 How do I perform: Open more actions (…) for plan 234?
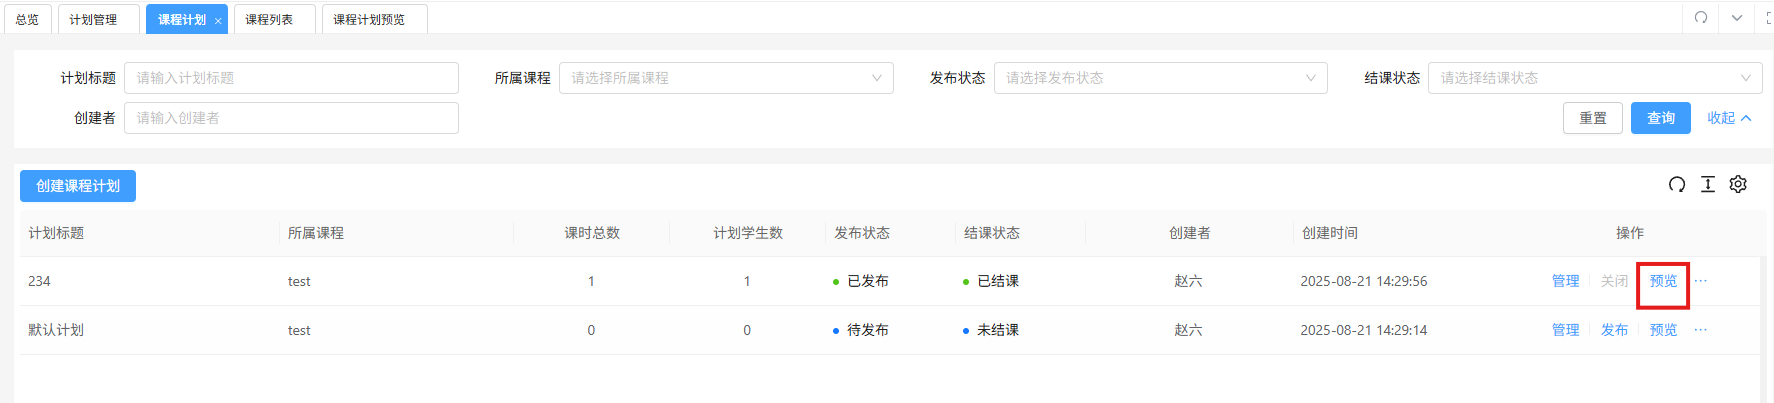(1701, 281)
